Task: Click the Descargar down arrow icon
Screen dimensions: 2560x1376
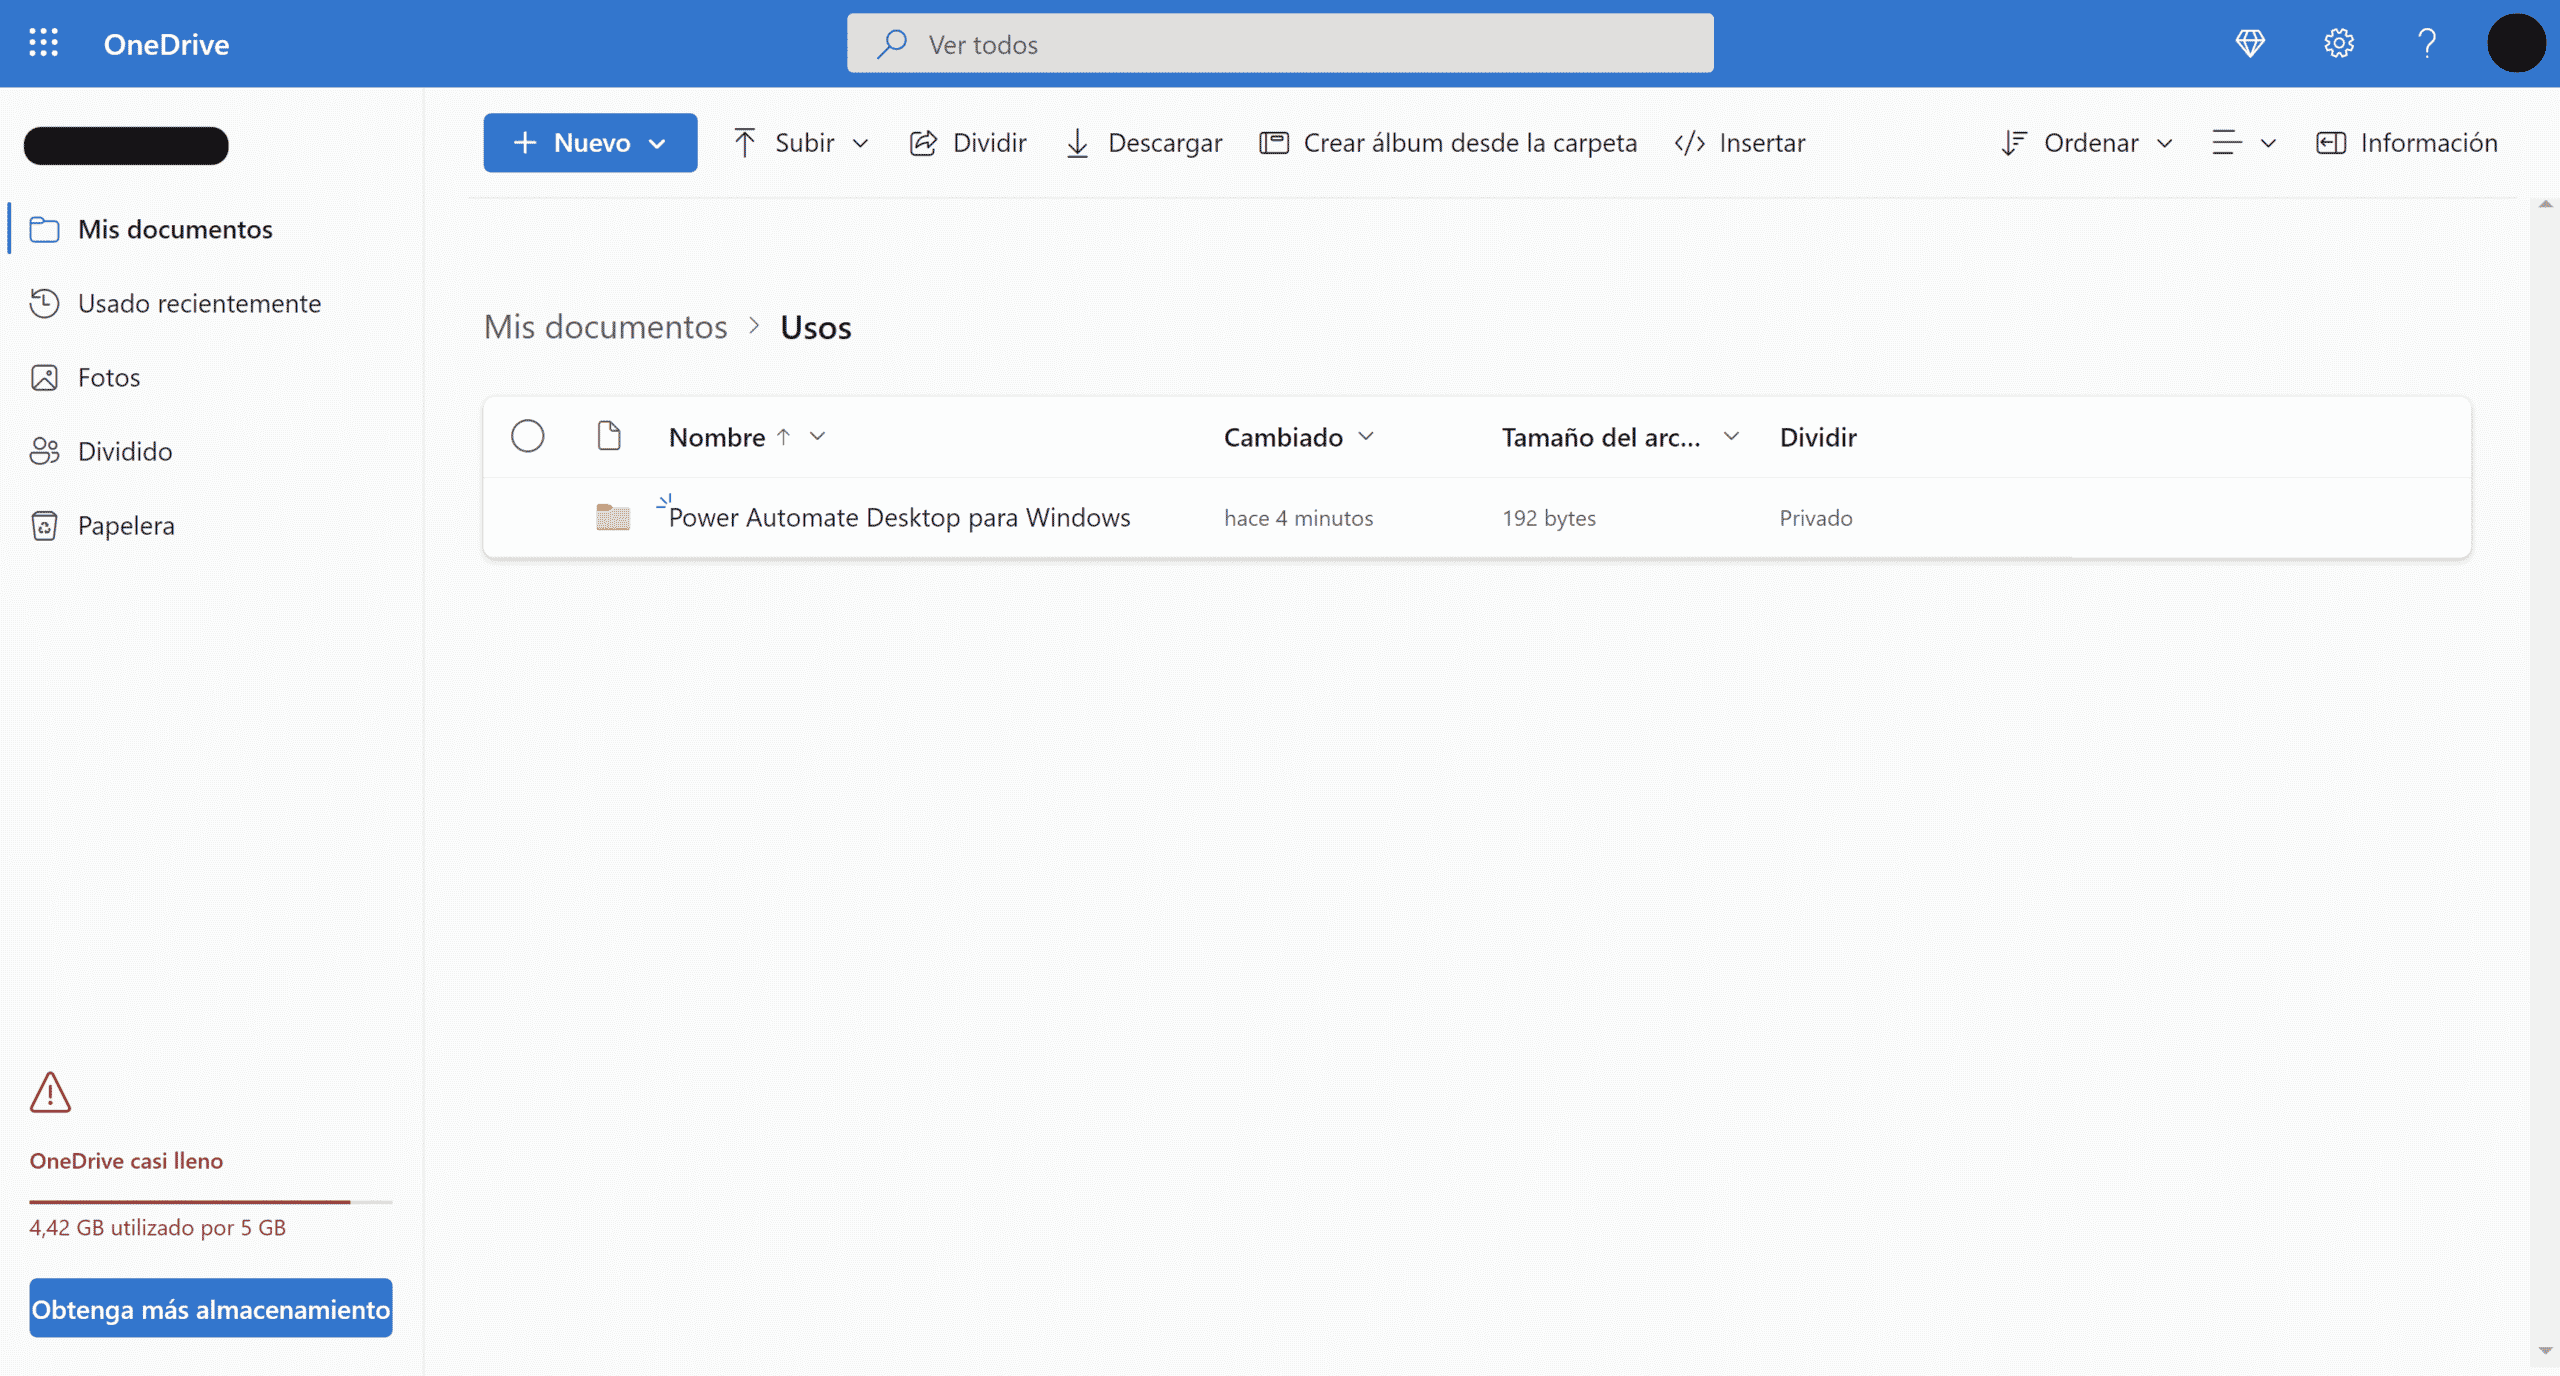Action: (x=1077, y=143)
